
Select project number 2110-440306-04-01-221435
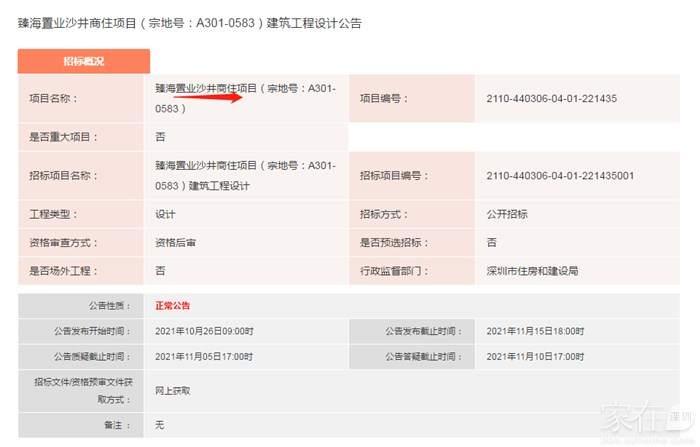[551, 98]
